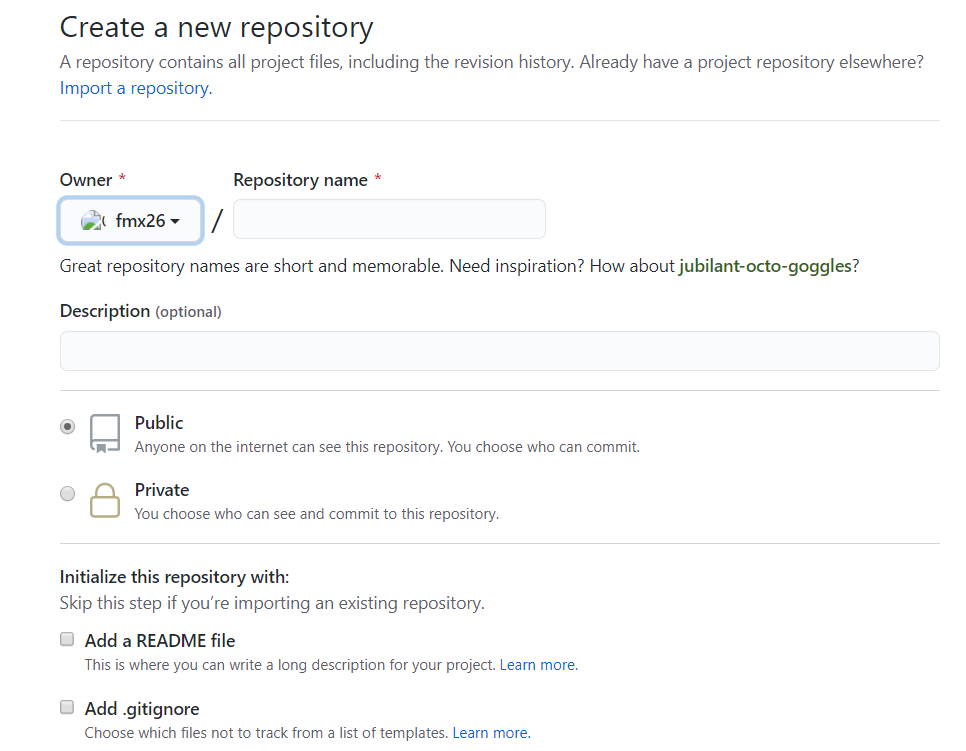Click the Private option label
This screenshot has height=751, width=966.
(x=162, y=490)
